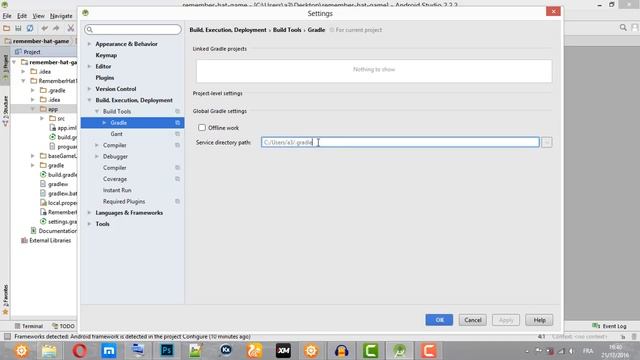Open the View menu in Android Studio
Viewport: 640px width, 360px height.
coord(38,16)
